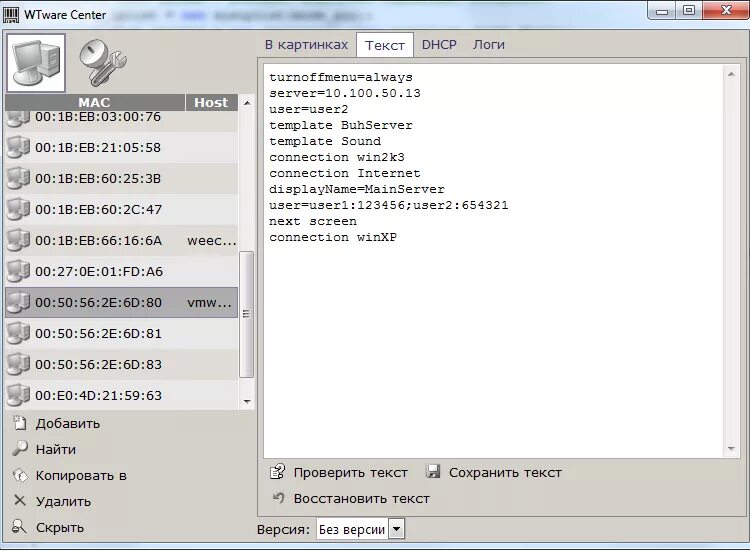Click the Добавить new document icon
Image resolution: width=750 pixels, height=551 pixels.
tap(20, 423)
